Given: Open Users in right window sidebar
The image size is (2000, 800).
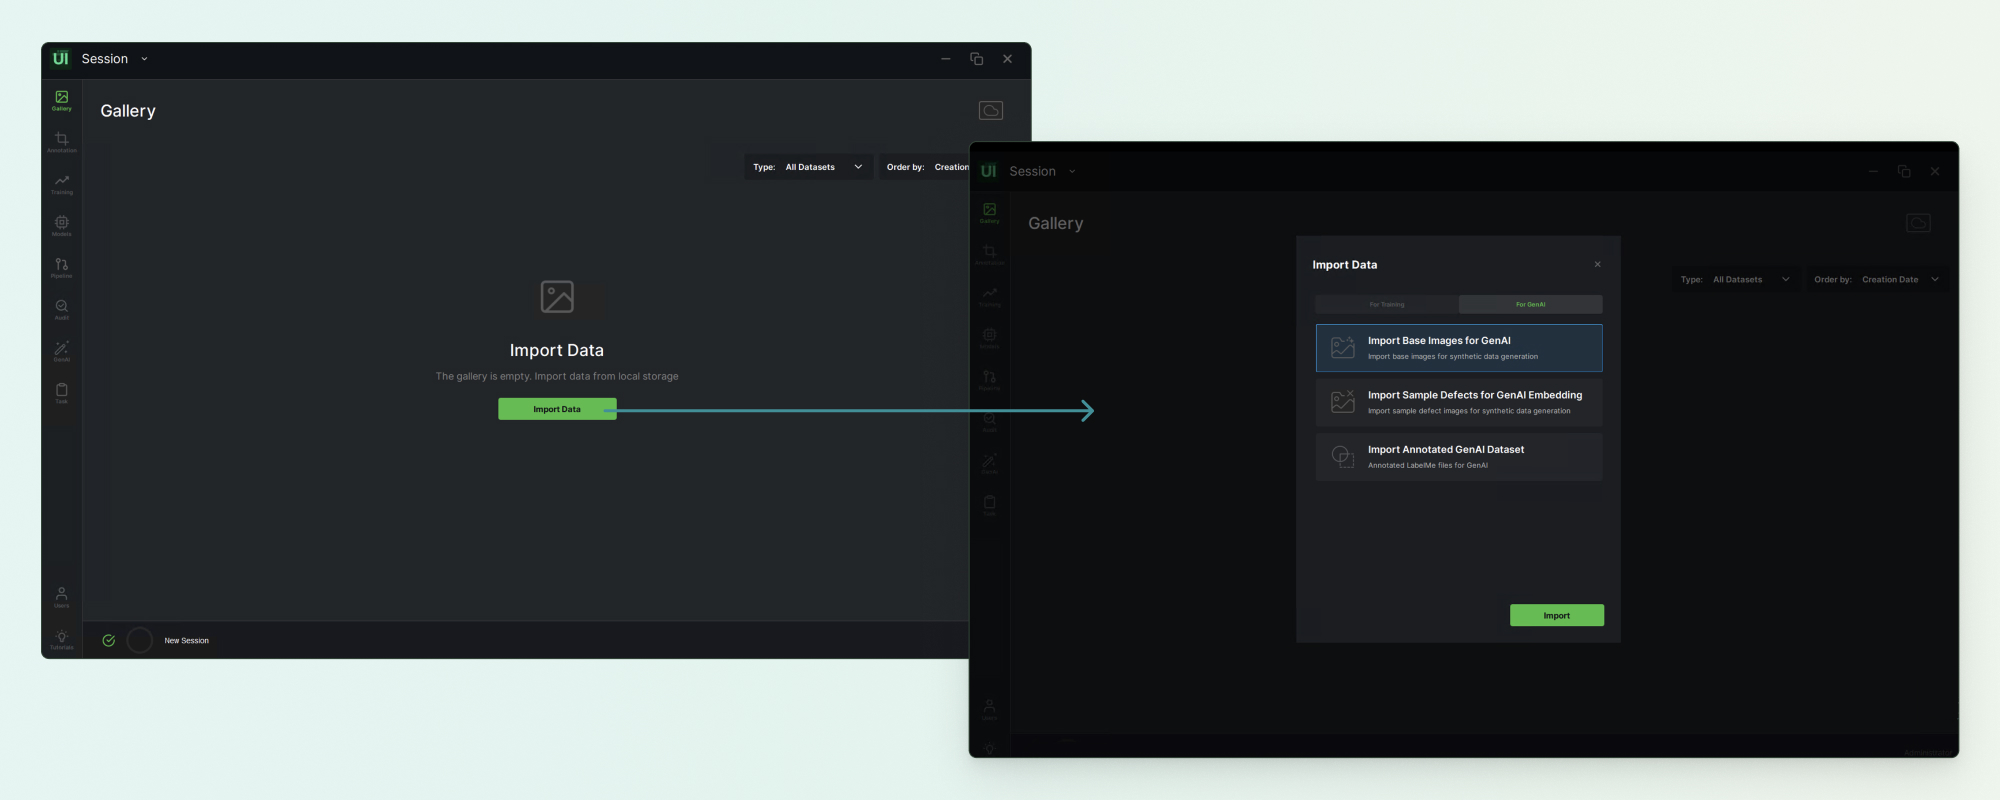Looking at the screenshot, I should click(990, 709).
